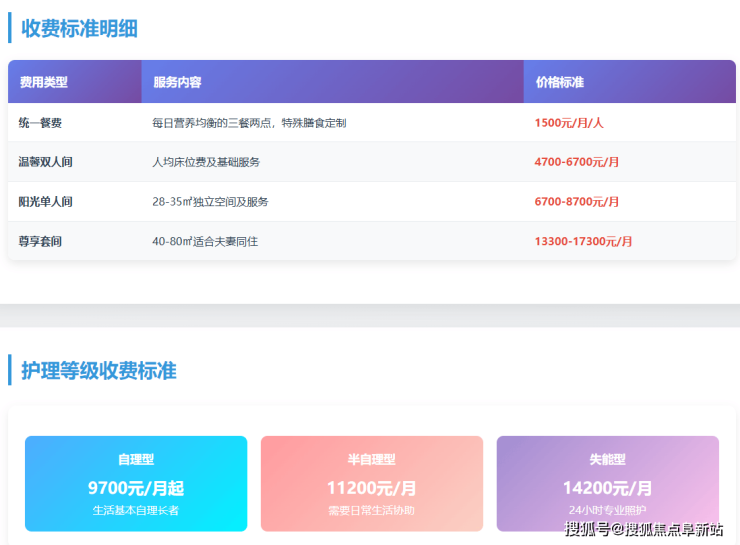This screenshot has height=545, width=740.
Task: Click the 搜狐号@搜狐焦点阜新站 watermark
Action: pyautogui.click(x=644, y=530)
